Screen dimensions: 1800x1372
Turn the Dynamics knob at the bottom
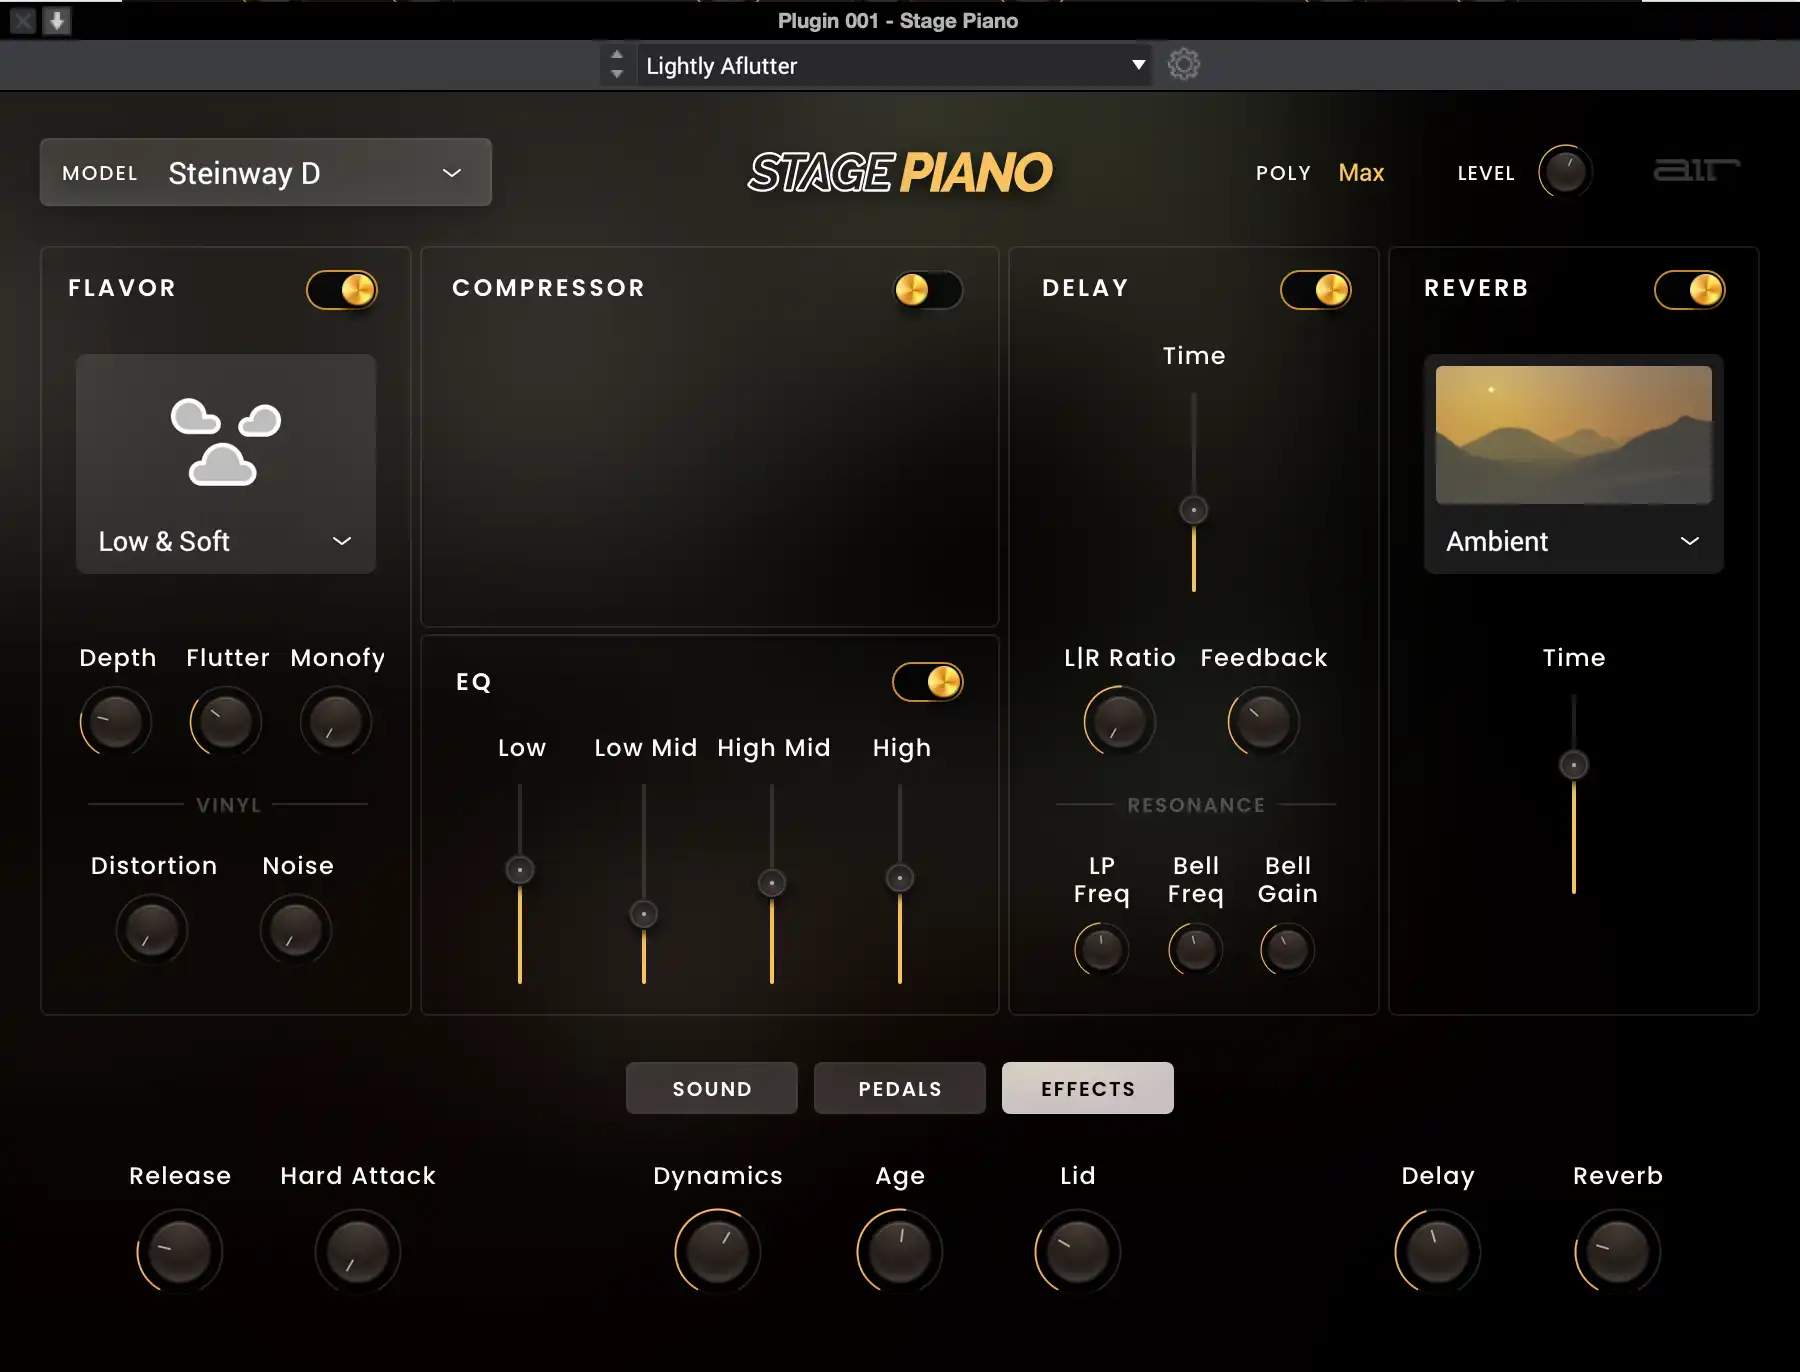[717, 1251]
